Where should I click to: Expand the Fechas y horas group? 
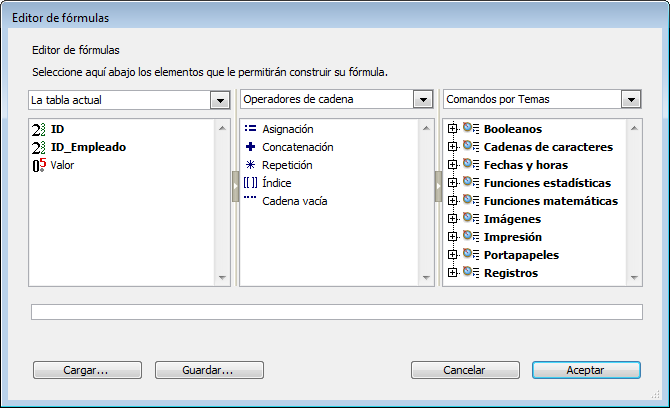tap(453, 165)
